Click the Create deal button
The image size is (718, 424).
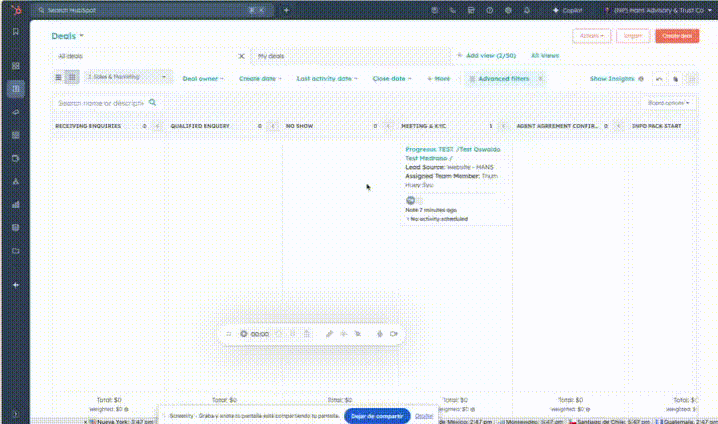pyautogui.click(x=677, y=35)
